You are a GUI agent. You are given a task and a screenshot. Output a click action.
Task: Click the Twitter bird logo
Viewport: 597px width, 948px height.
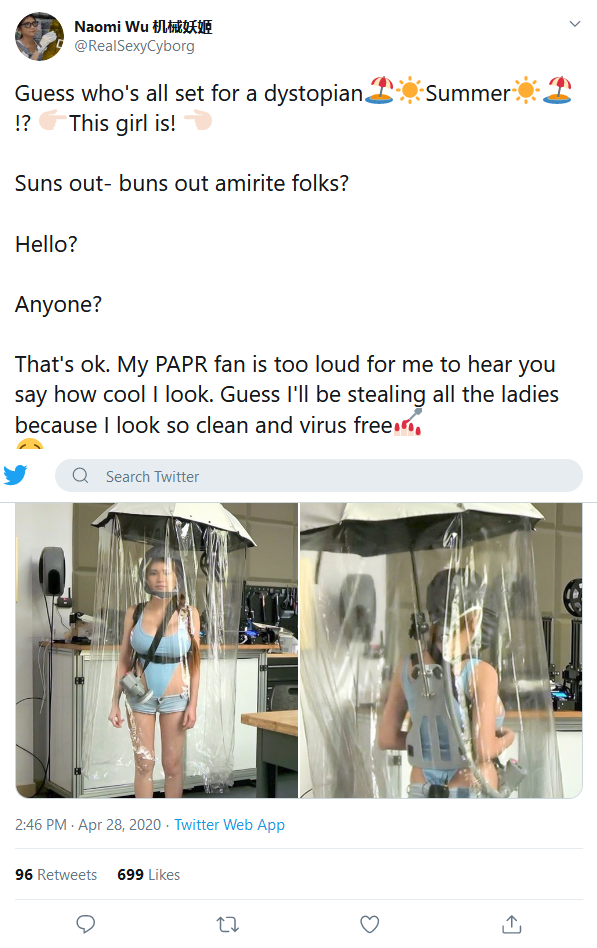click(16, 475)
